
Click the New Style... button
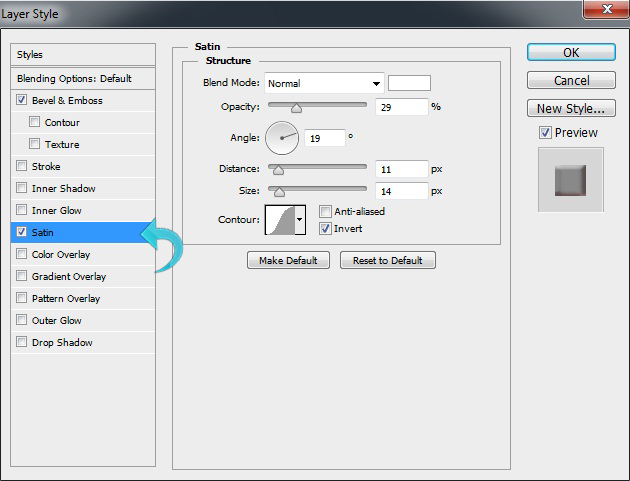pyautogui.click(x=571, y=108)
